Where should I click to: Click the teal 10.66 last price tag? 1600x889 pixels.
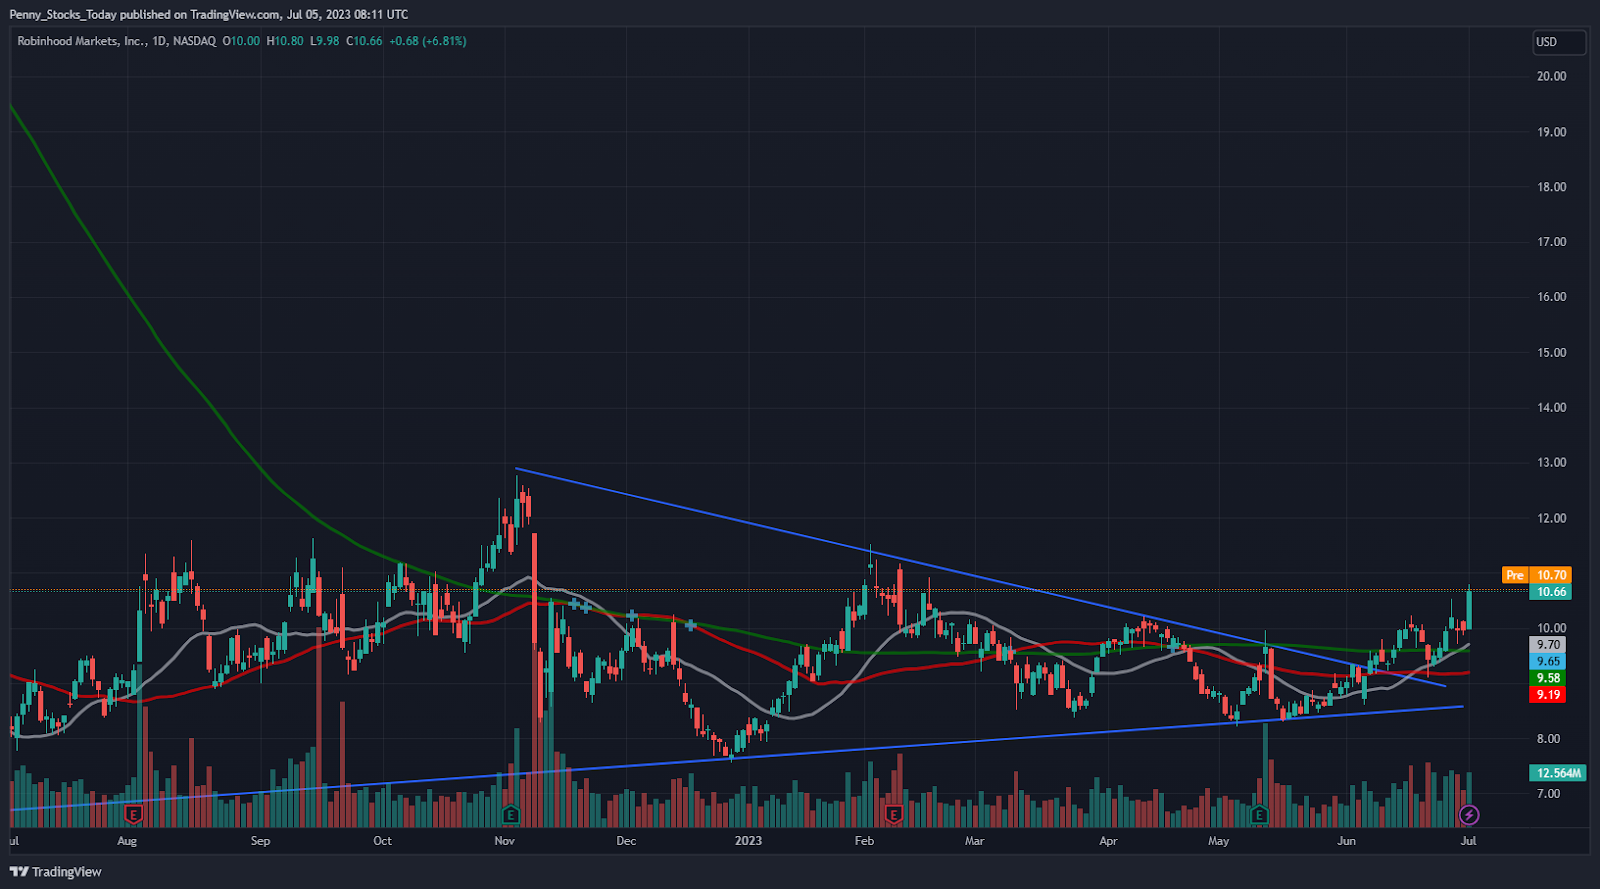coord(1551,592)
